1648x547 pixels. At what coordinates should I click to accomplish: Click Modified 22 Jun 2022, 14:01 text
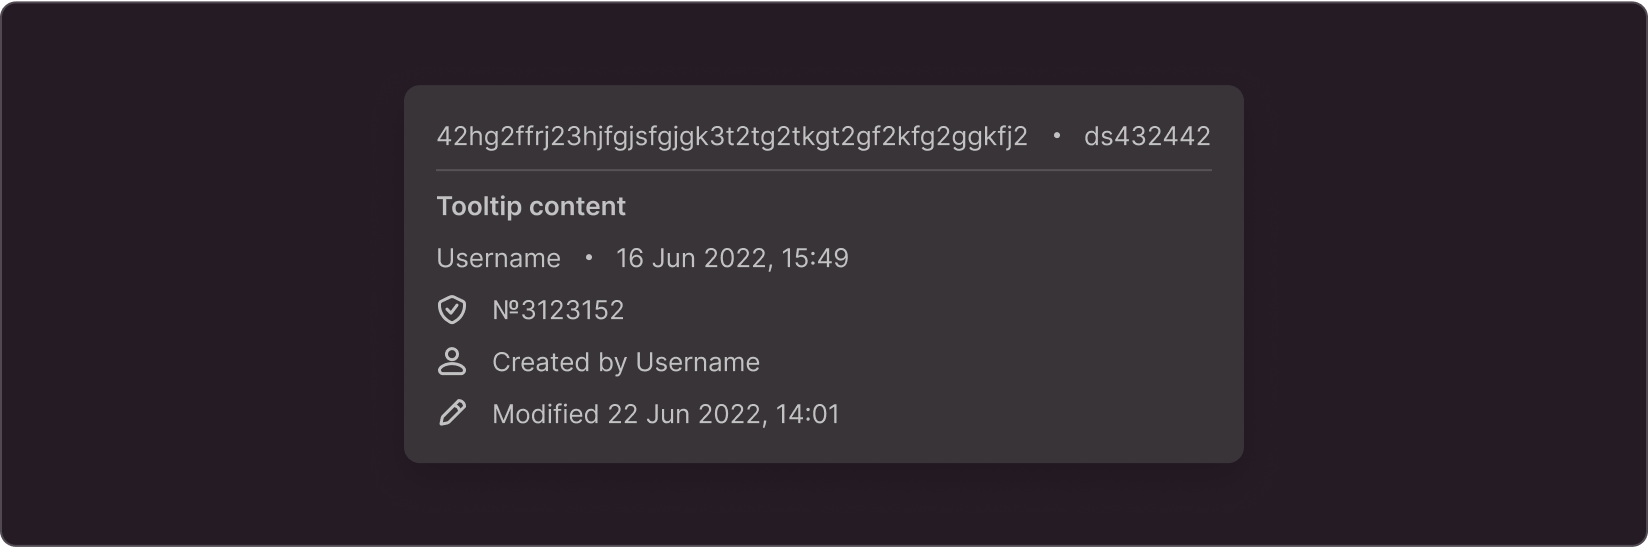coord(666,414)
